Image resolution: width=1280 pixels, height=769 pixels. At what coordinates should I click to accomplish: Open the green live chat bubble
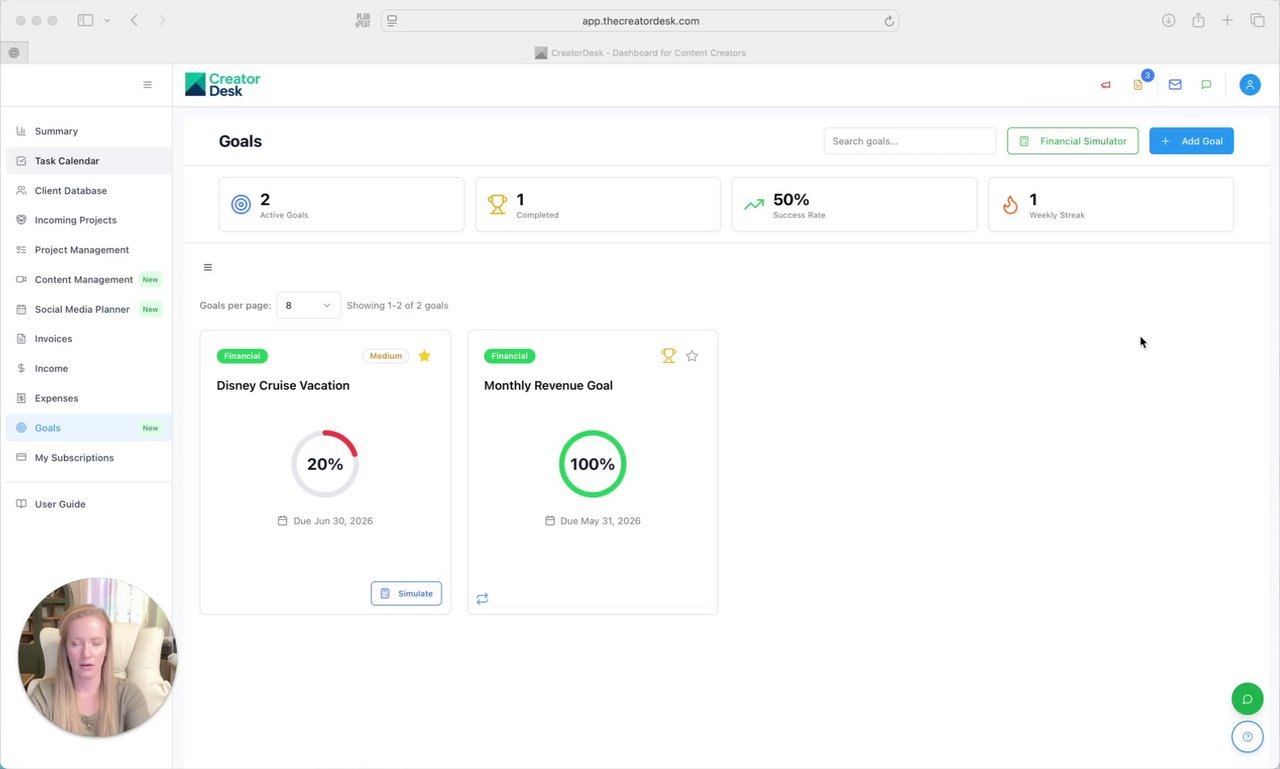coord(1247,699)
